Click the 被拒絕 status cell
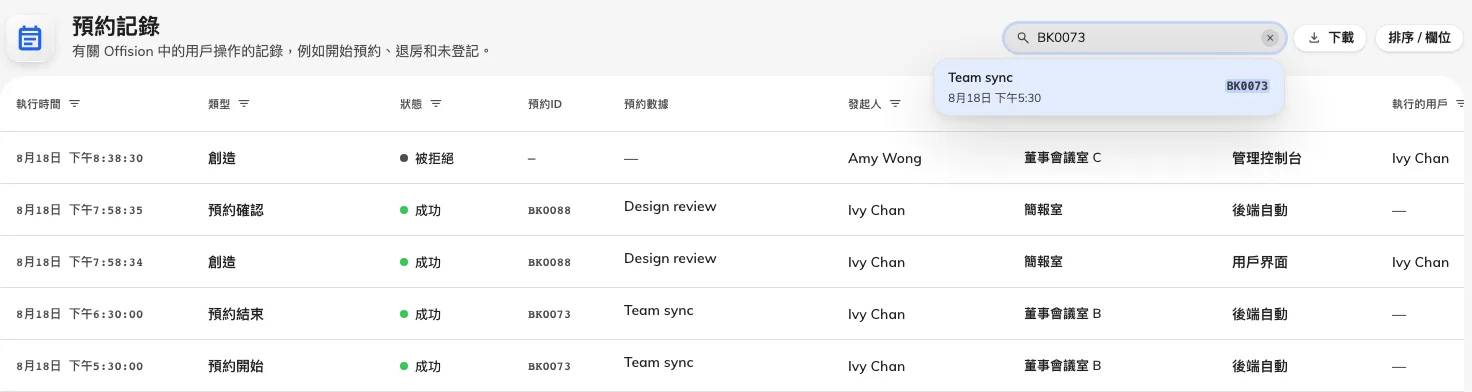The image size is (1472, 392). (427, 158)
